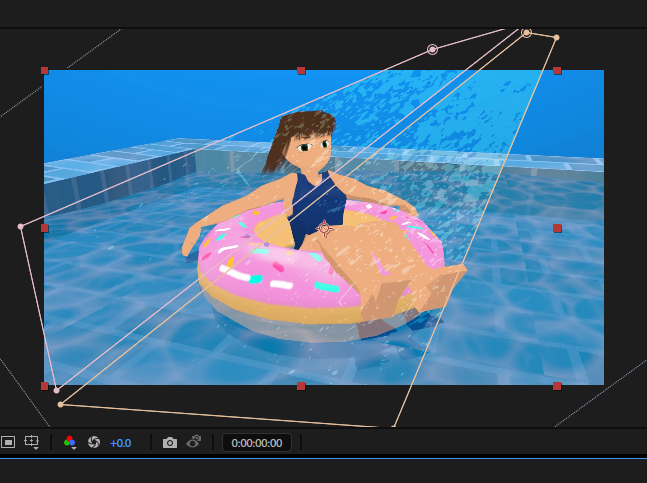
Task: Click the bottom-left red layer handle
Action: (x=45, y=386)
